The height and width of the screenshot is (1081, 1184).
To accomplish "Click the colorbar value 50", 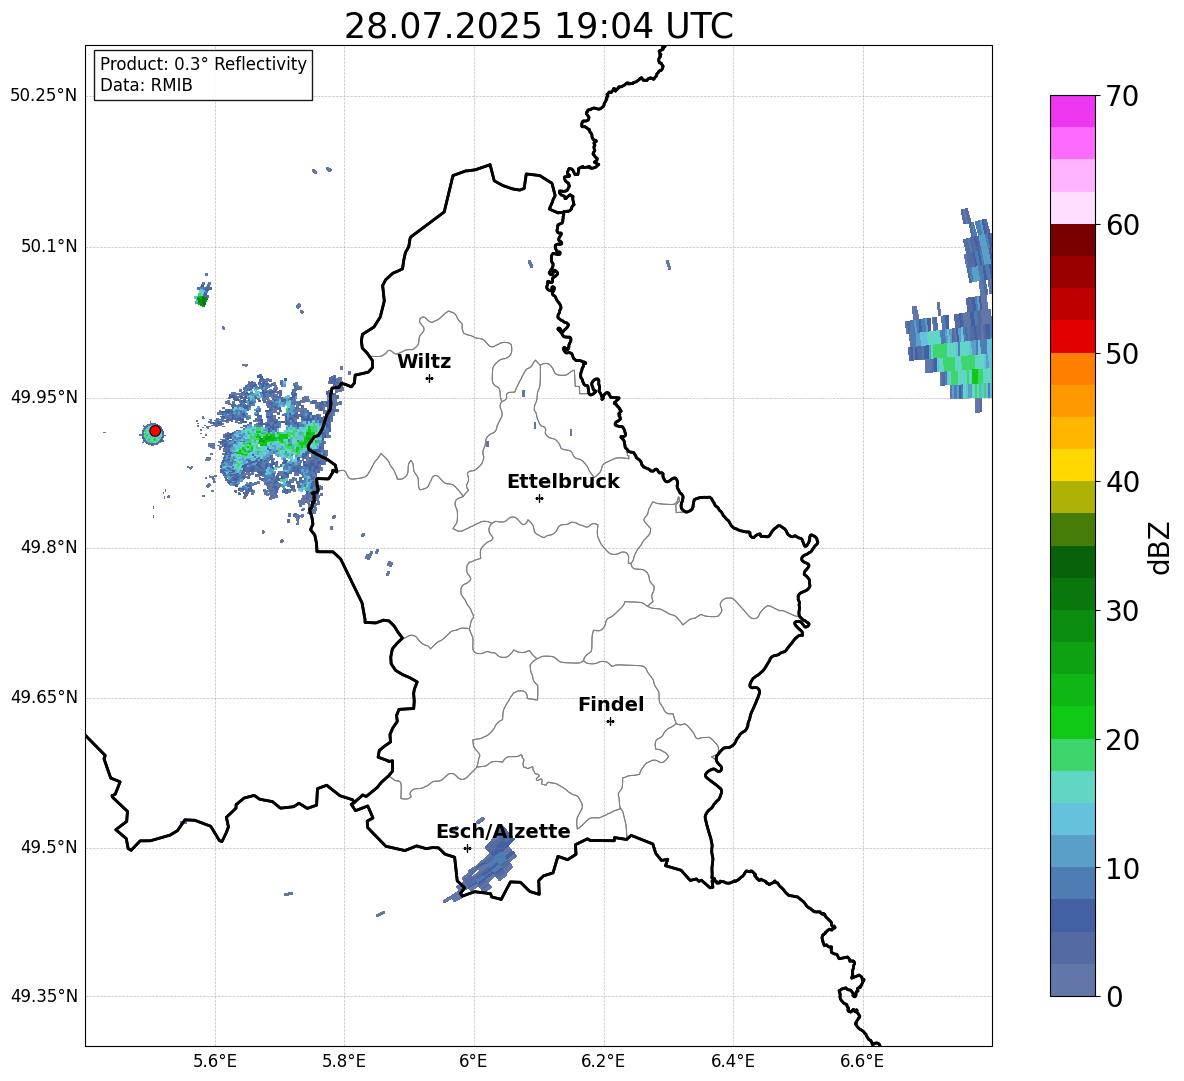I will click(1122, 353).
